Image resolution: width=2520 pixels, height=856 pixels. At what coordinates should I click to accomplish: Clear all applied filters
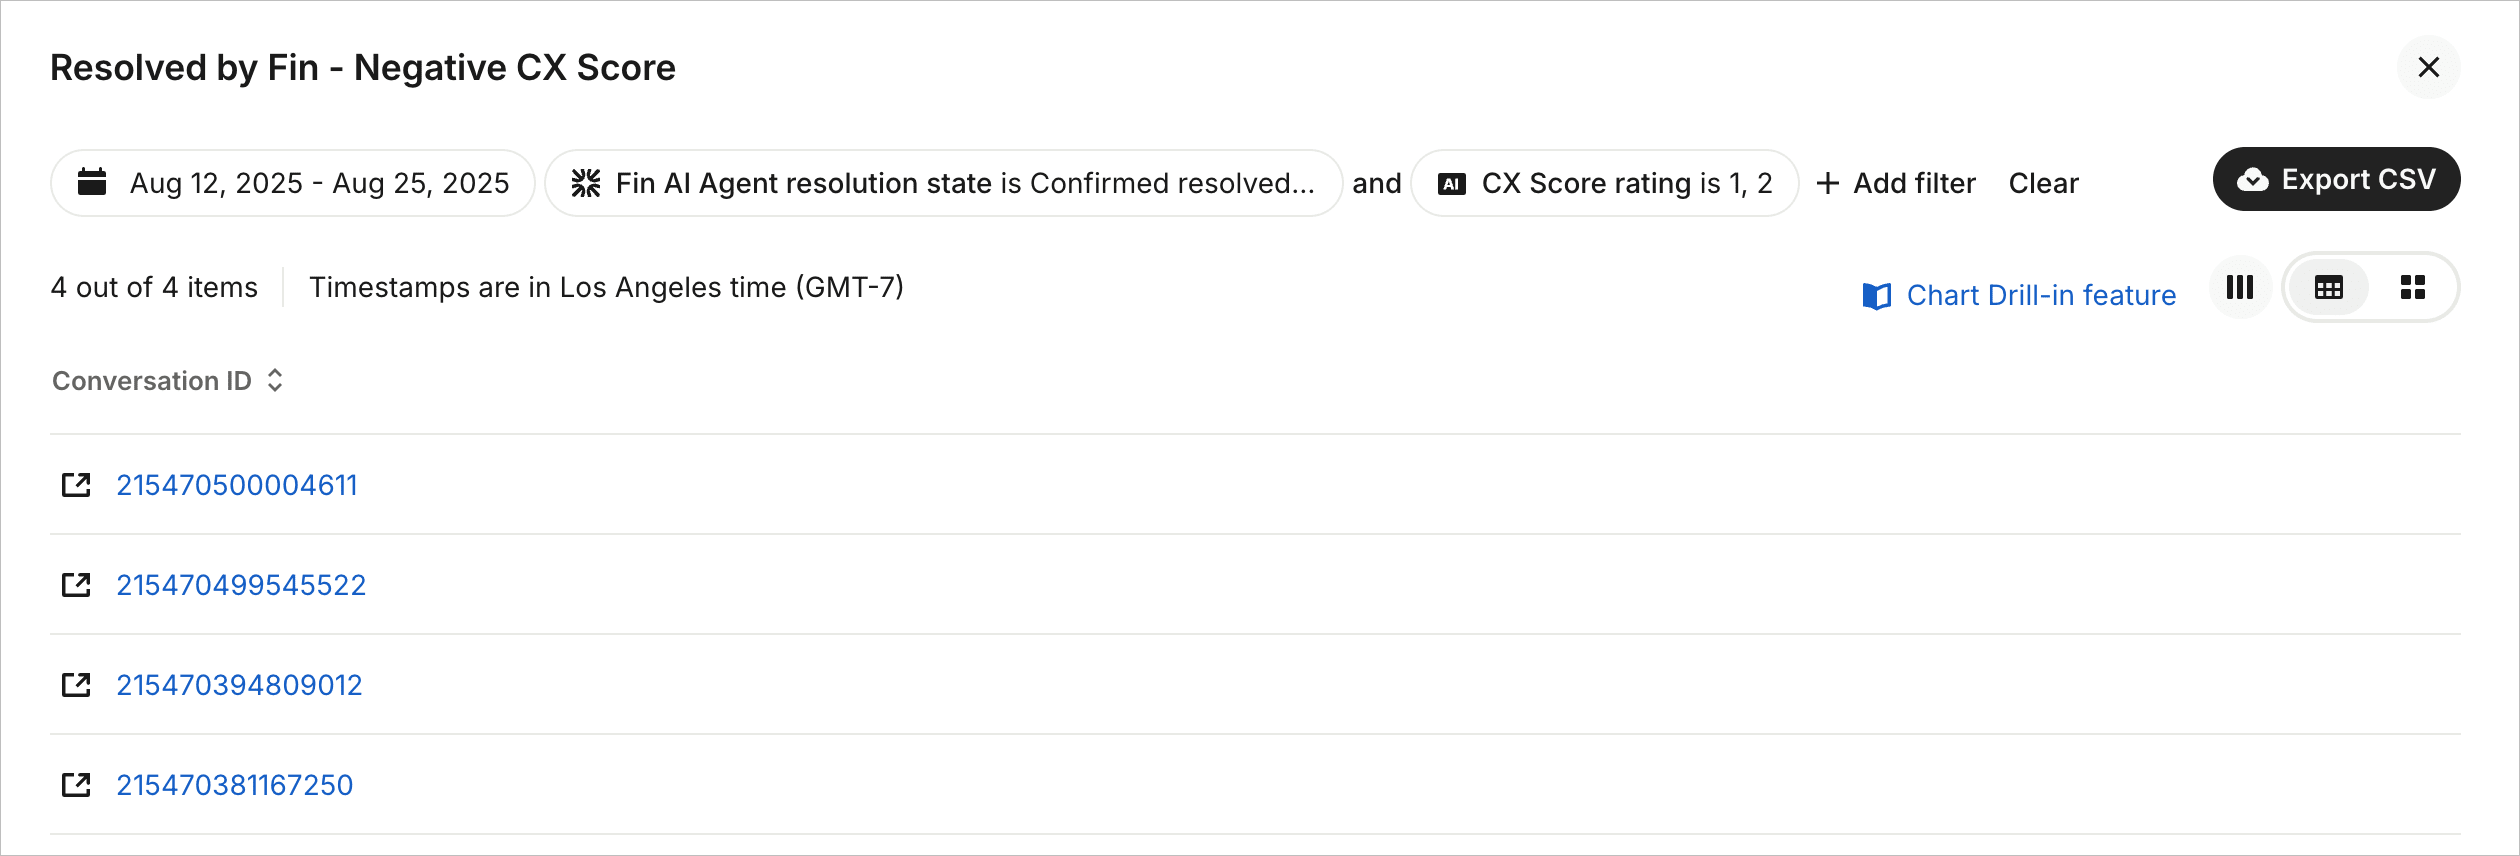click(x=2043, y=183)
